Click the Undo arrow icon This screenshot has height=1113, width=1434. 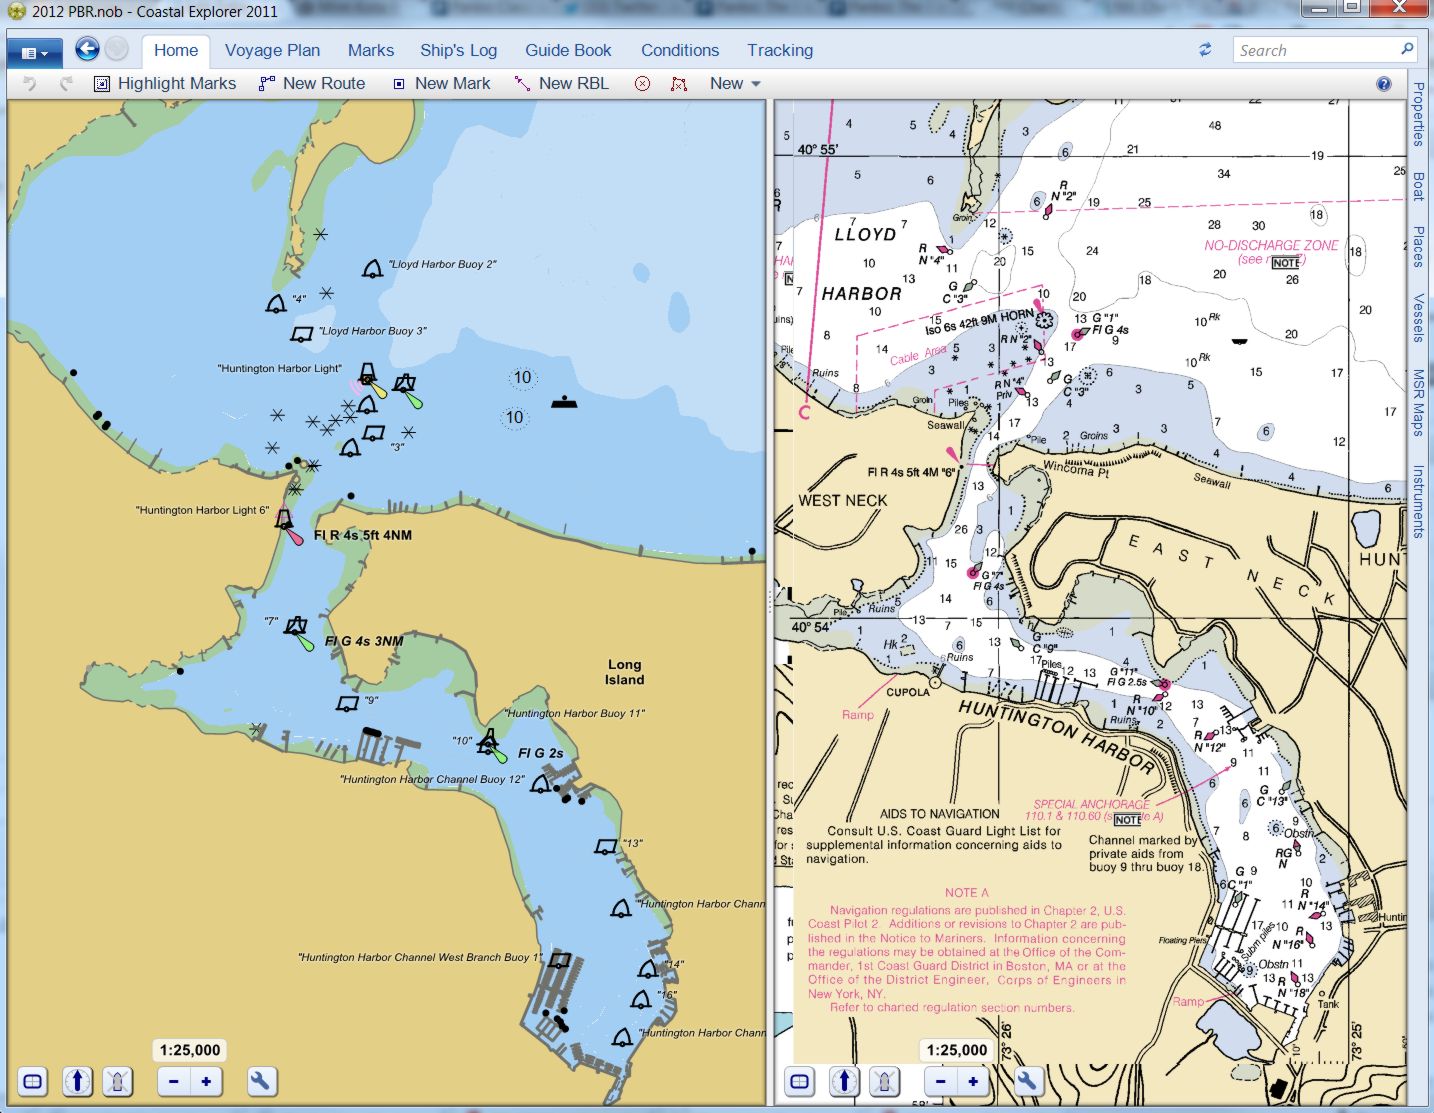click(30, 84)
